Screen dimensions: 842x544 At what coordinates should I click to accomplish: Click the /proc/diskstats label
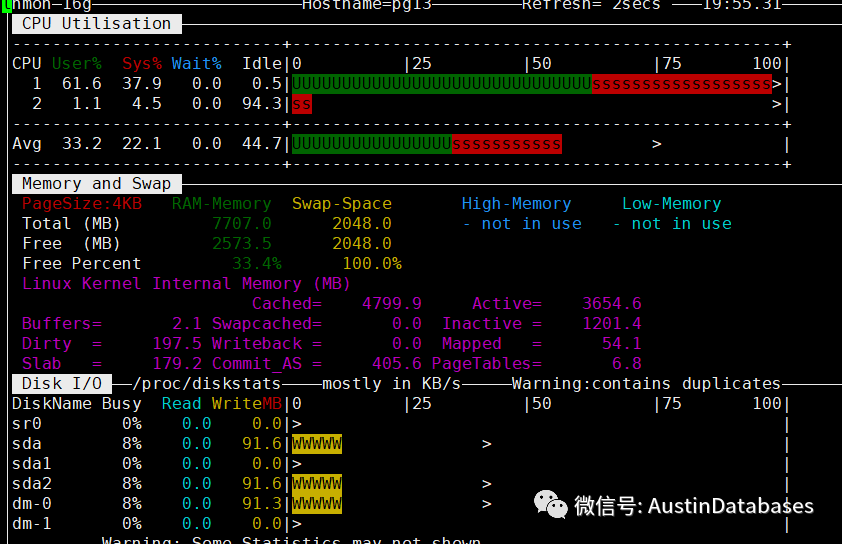[207, 383]
